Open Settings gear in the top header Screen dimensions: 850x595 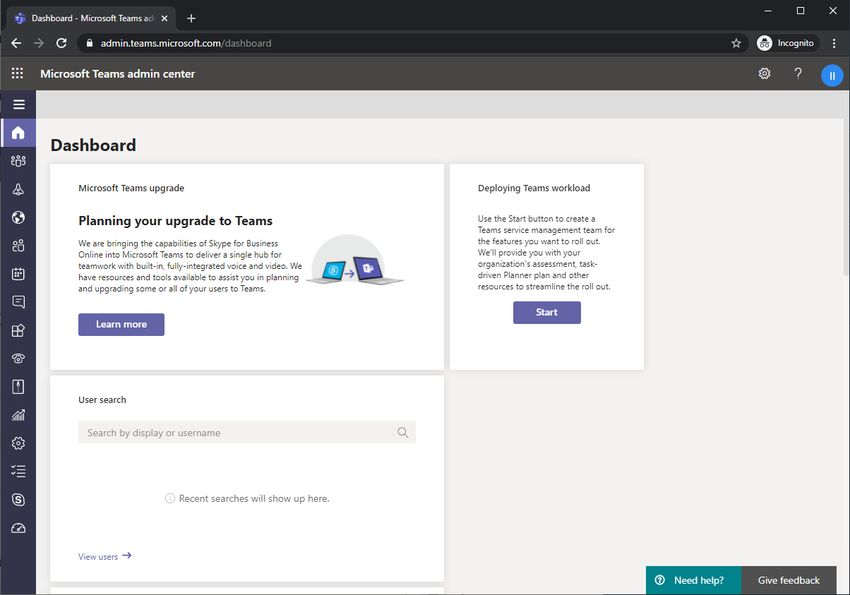click(x=764, y=74)
